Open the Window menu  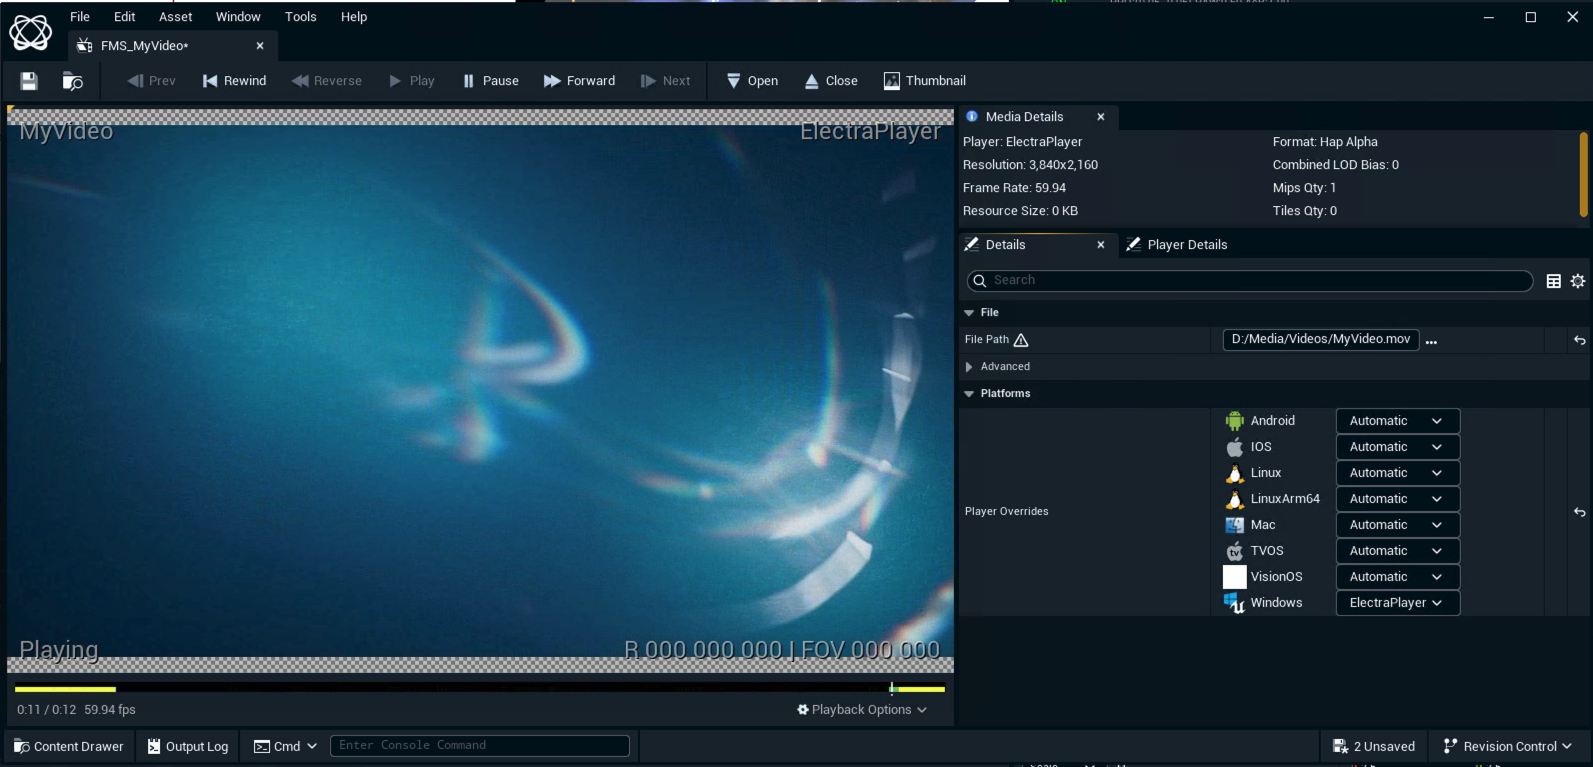[238, 17]
